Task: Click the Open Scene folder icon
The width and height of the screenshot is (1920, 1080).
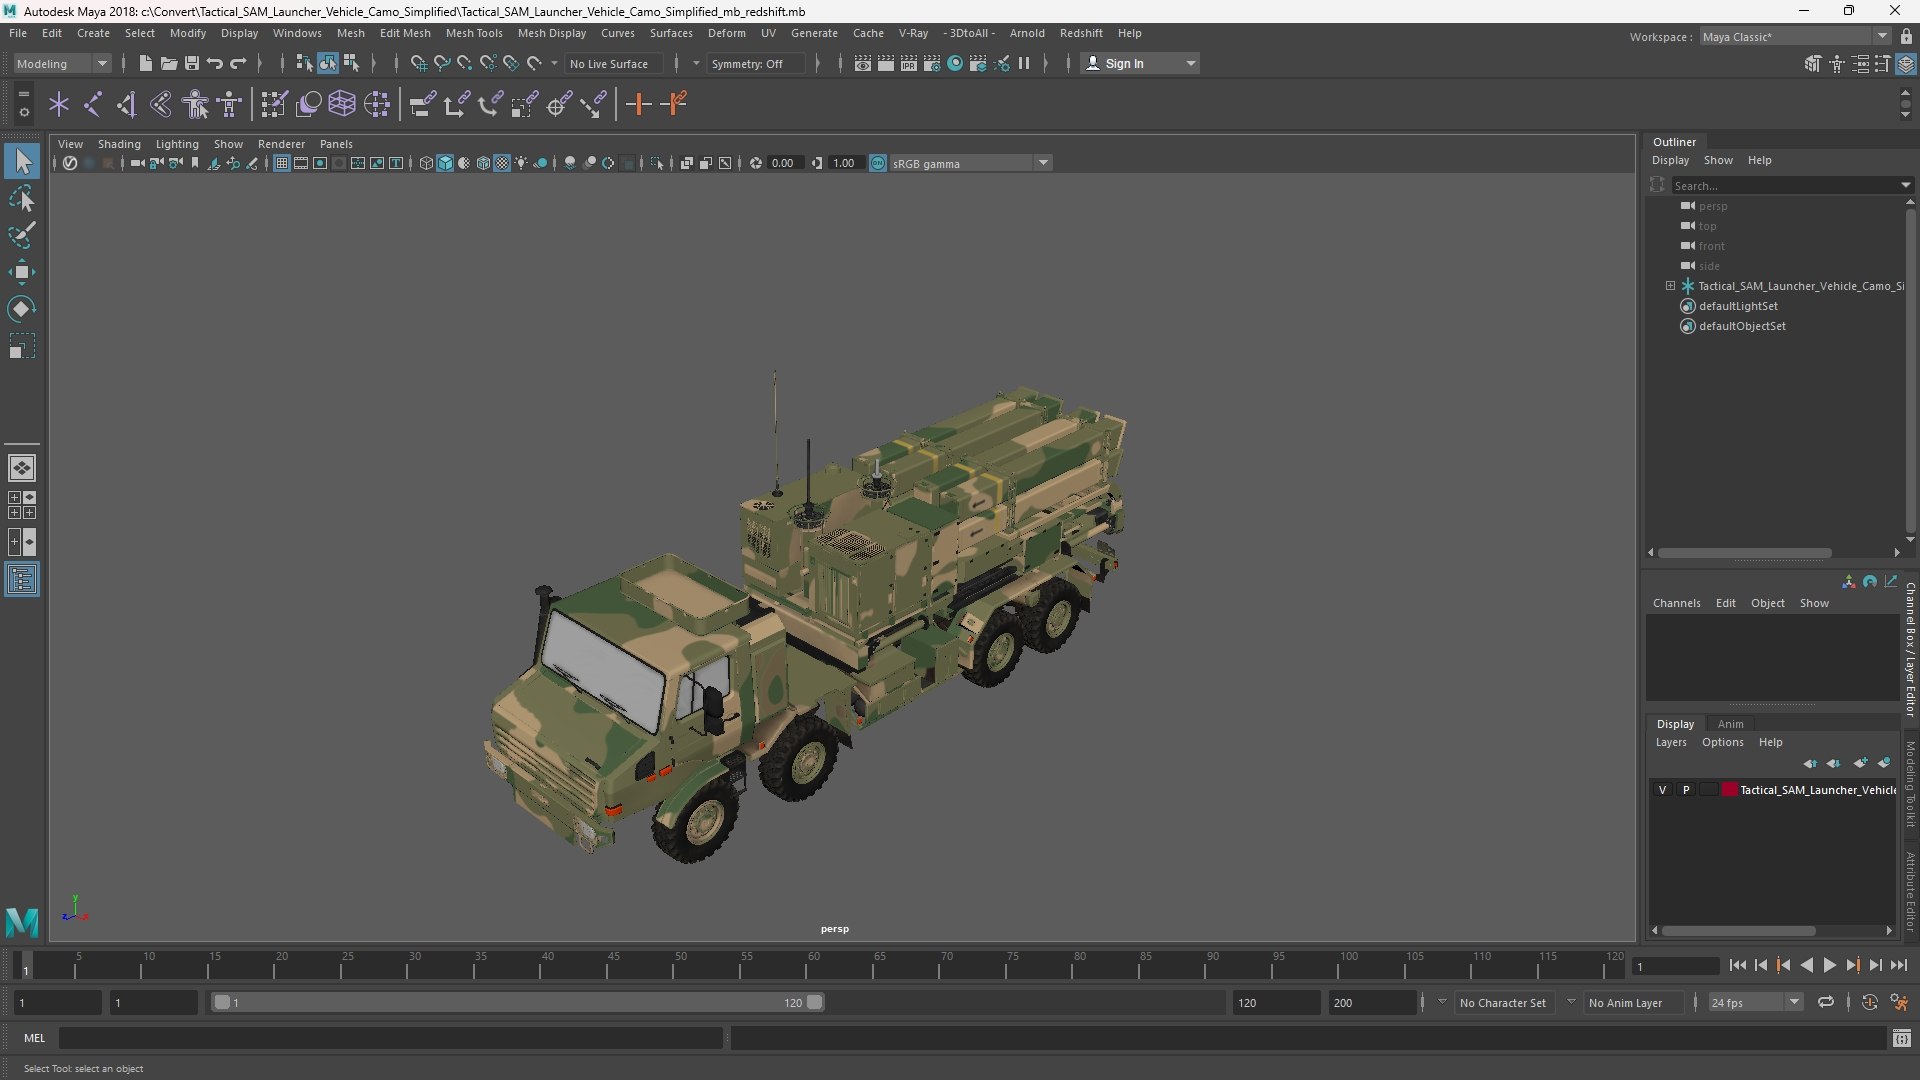Action: [168, 63]
